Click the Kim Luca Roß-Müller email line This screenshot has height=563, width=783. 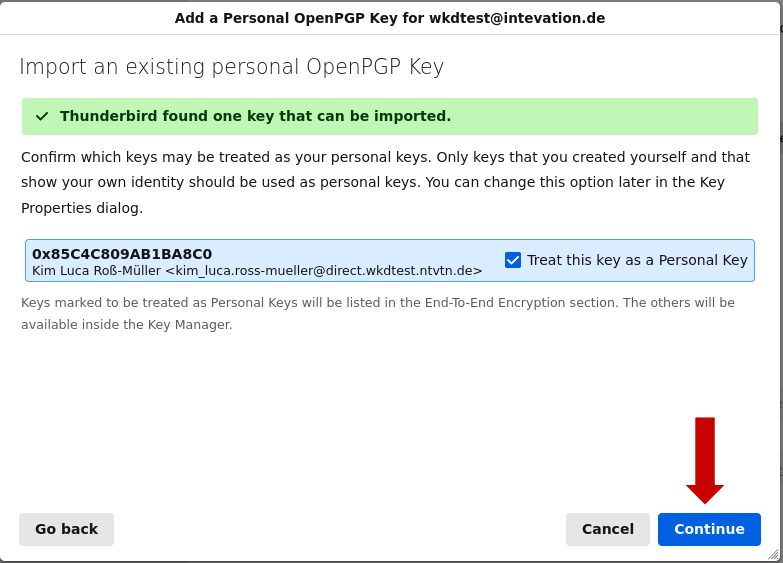257,270
